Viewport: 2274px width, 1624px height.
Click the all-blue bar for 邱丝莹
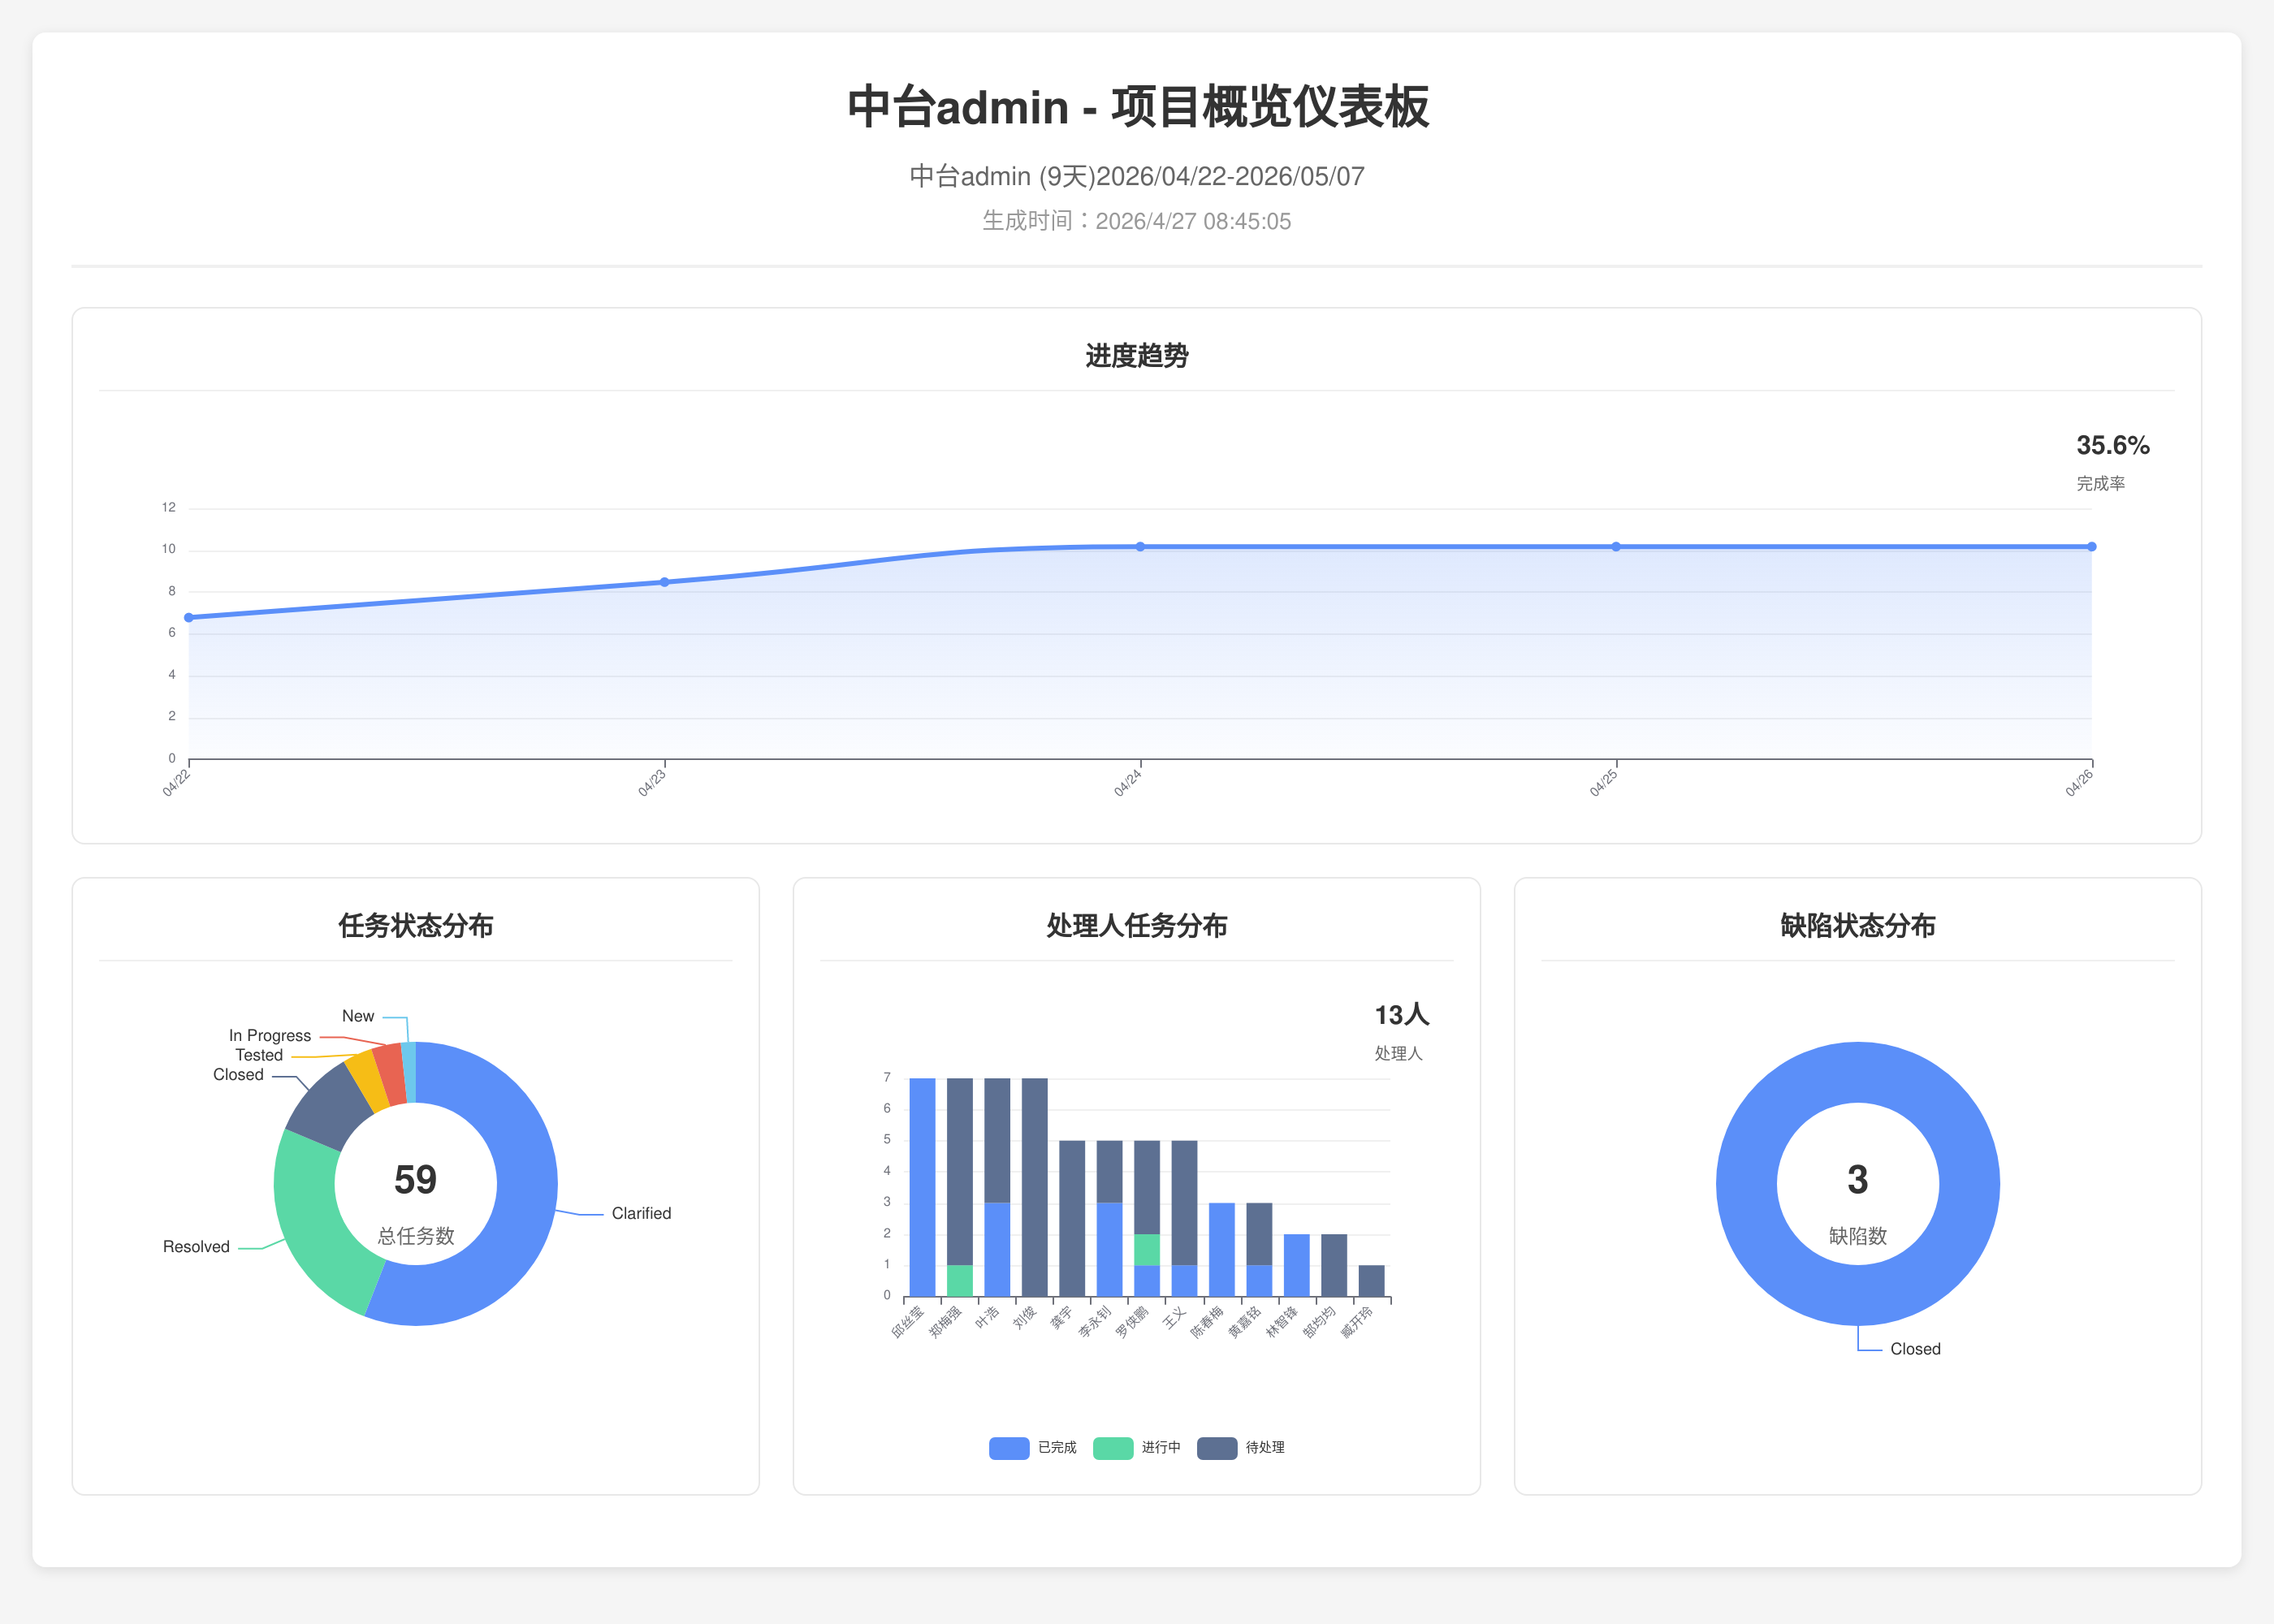click(x=922, y=1187)
